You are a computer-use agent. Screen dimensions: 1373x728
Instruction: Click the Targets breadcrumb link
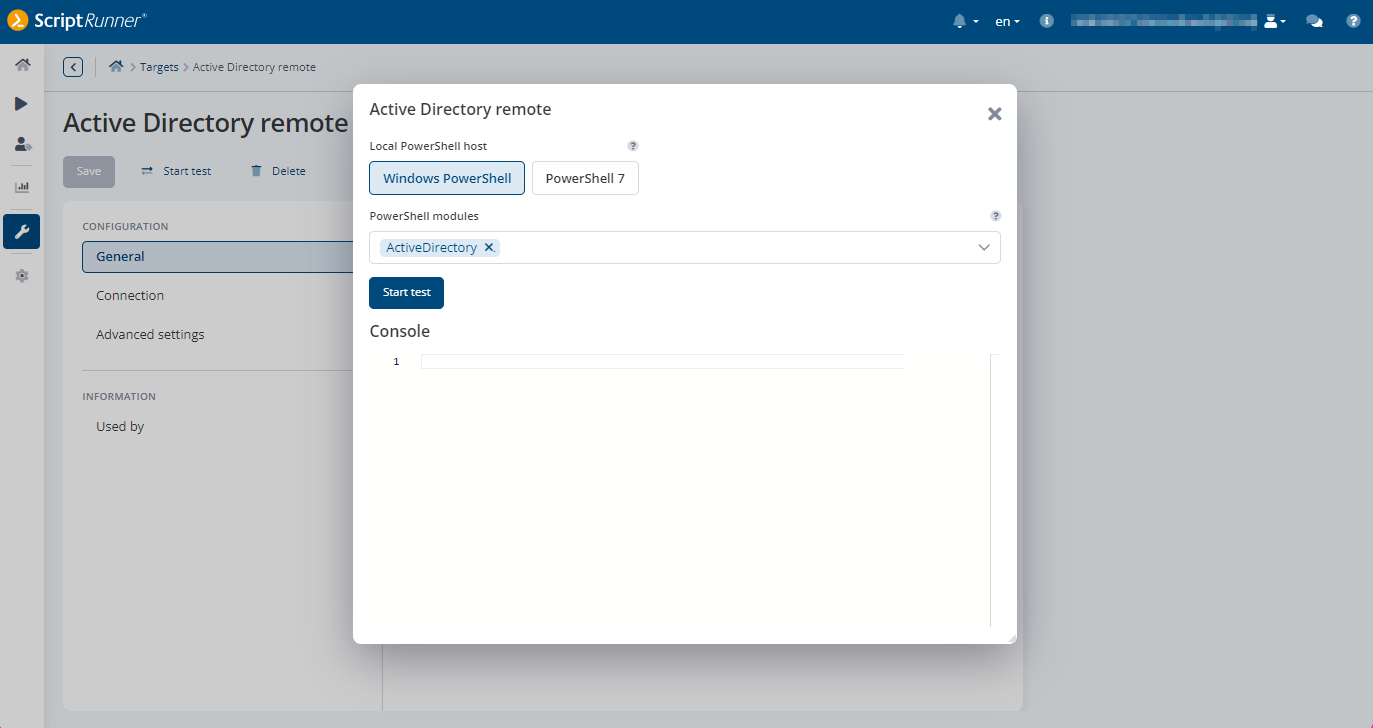(x=159, y=67)
